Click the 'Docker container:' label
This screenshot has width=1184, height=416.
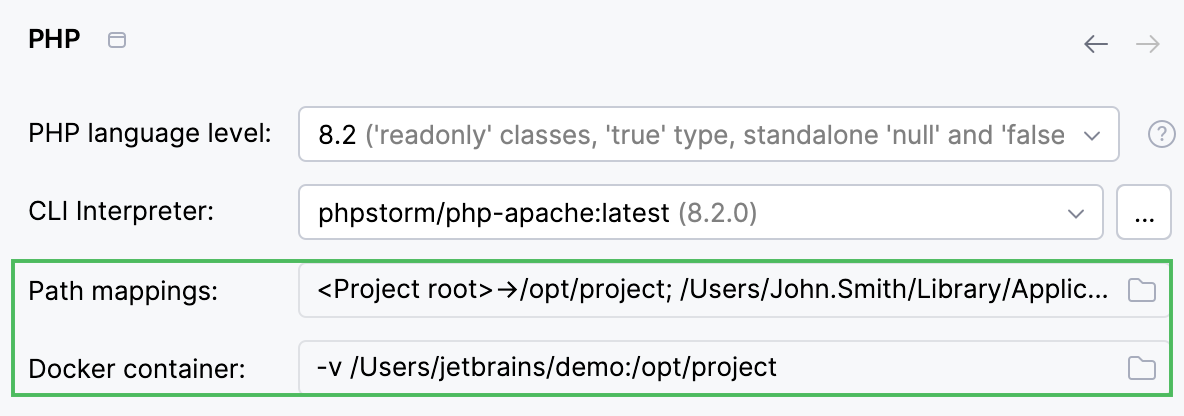click(x=137, y=368)
